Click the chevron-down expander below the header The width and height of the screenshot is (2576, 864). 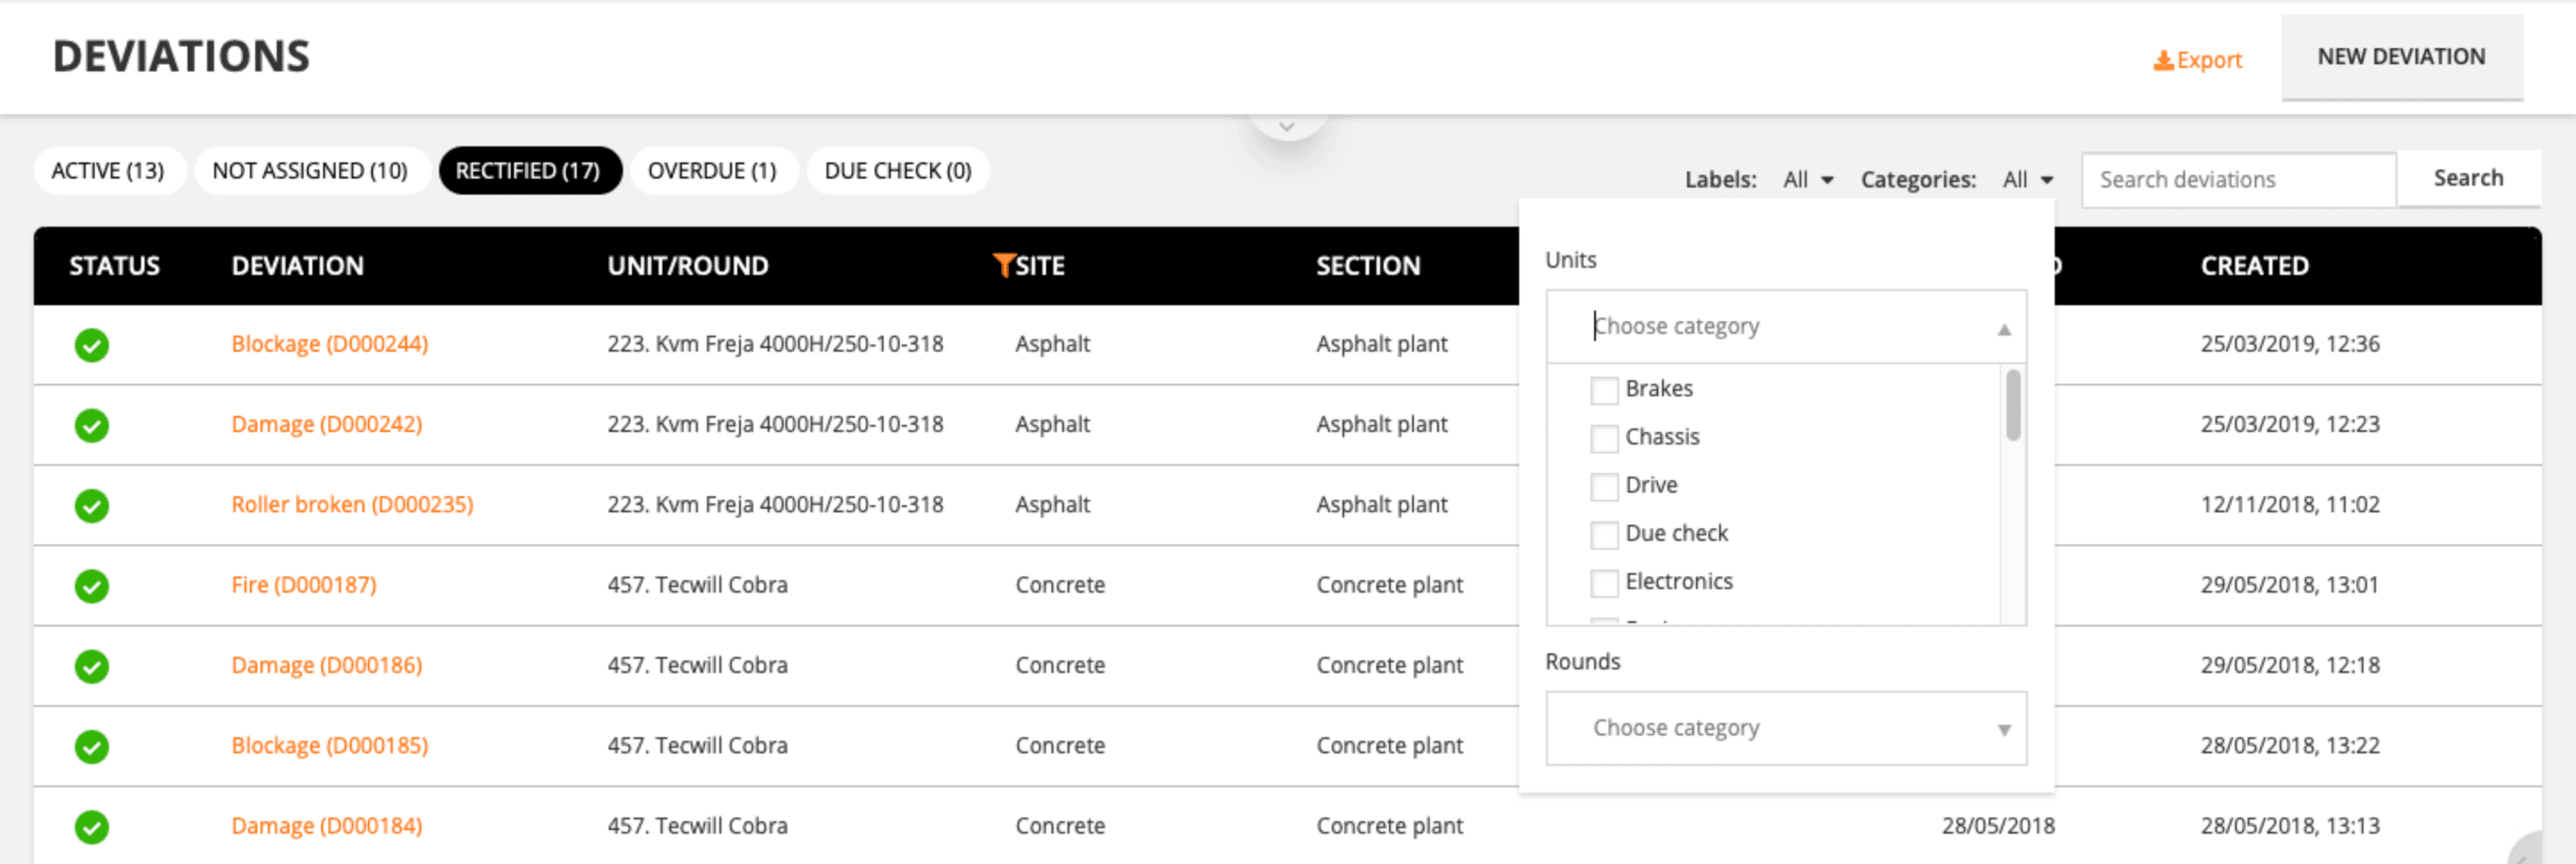(1287, 127)
